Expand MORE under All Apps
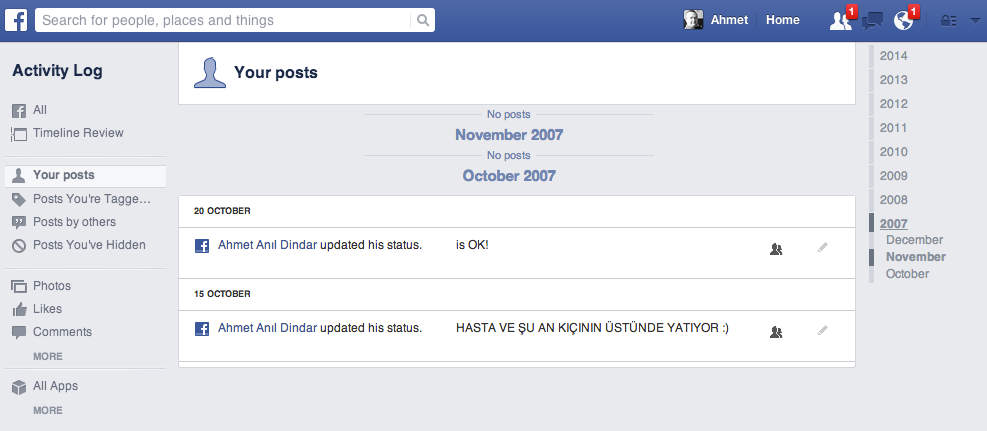This screenshot has width=987, height=431. click(x=48, y=410)
